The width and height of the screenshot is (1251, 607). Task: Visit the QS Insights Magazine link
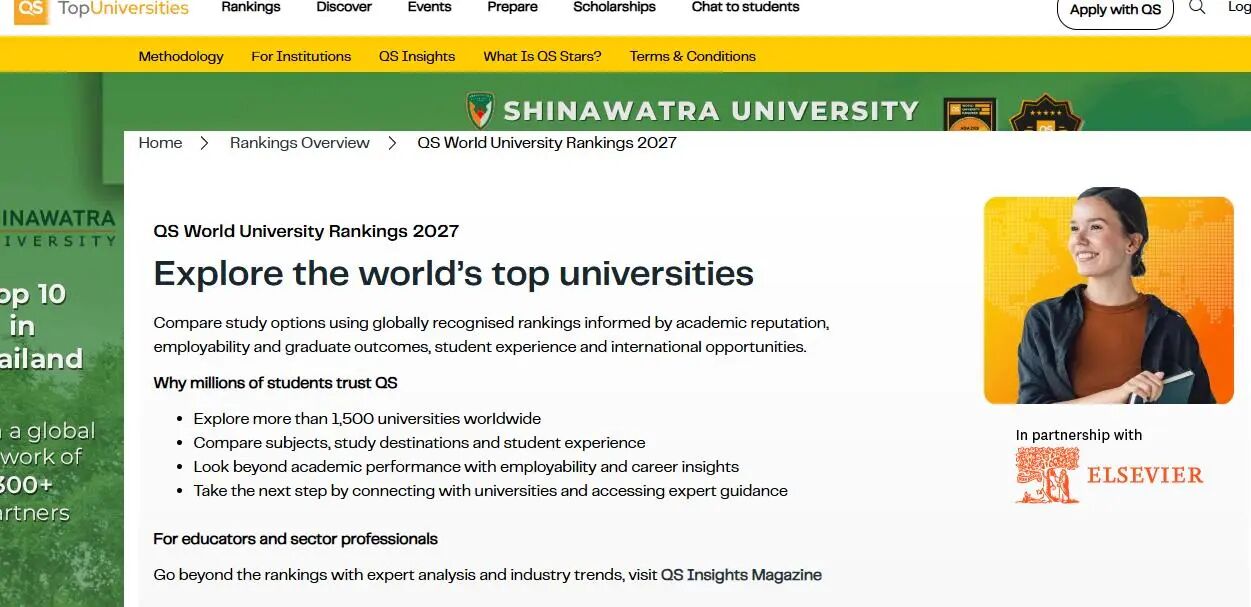(741, 575)
